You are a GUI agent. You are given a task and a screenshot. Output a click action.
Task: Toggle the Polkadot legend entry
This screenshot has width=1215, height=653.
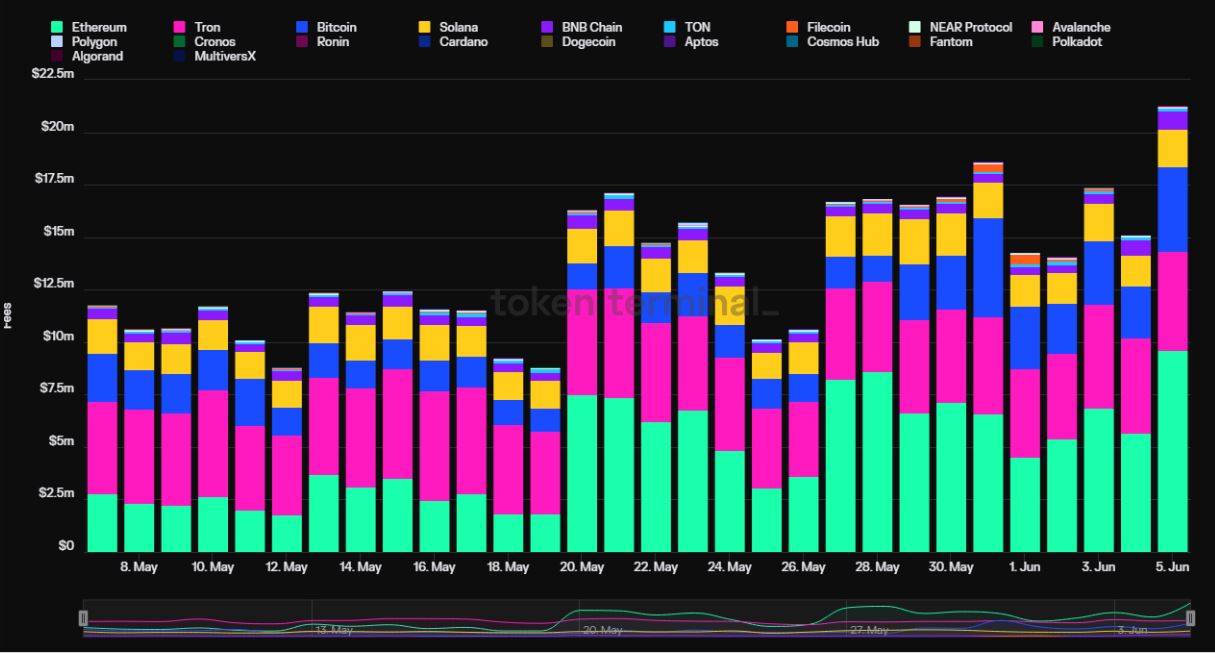coord(1066,42)
